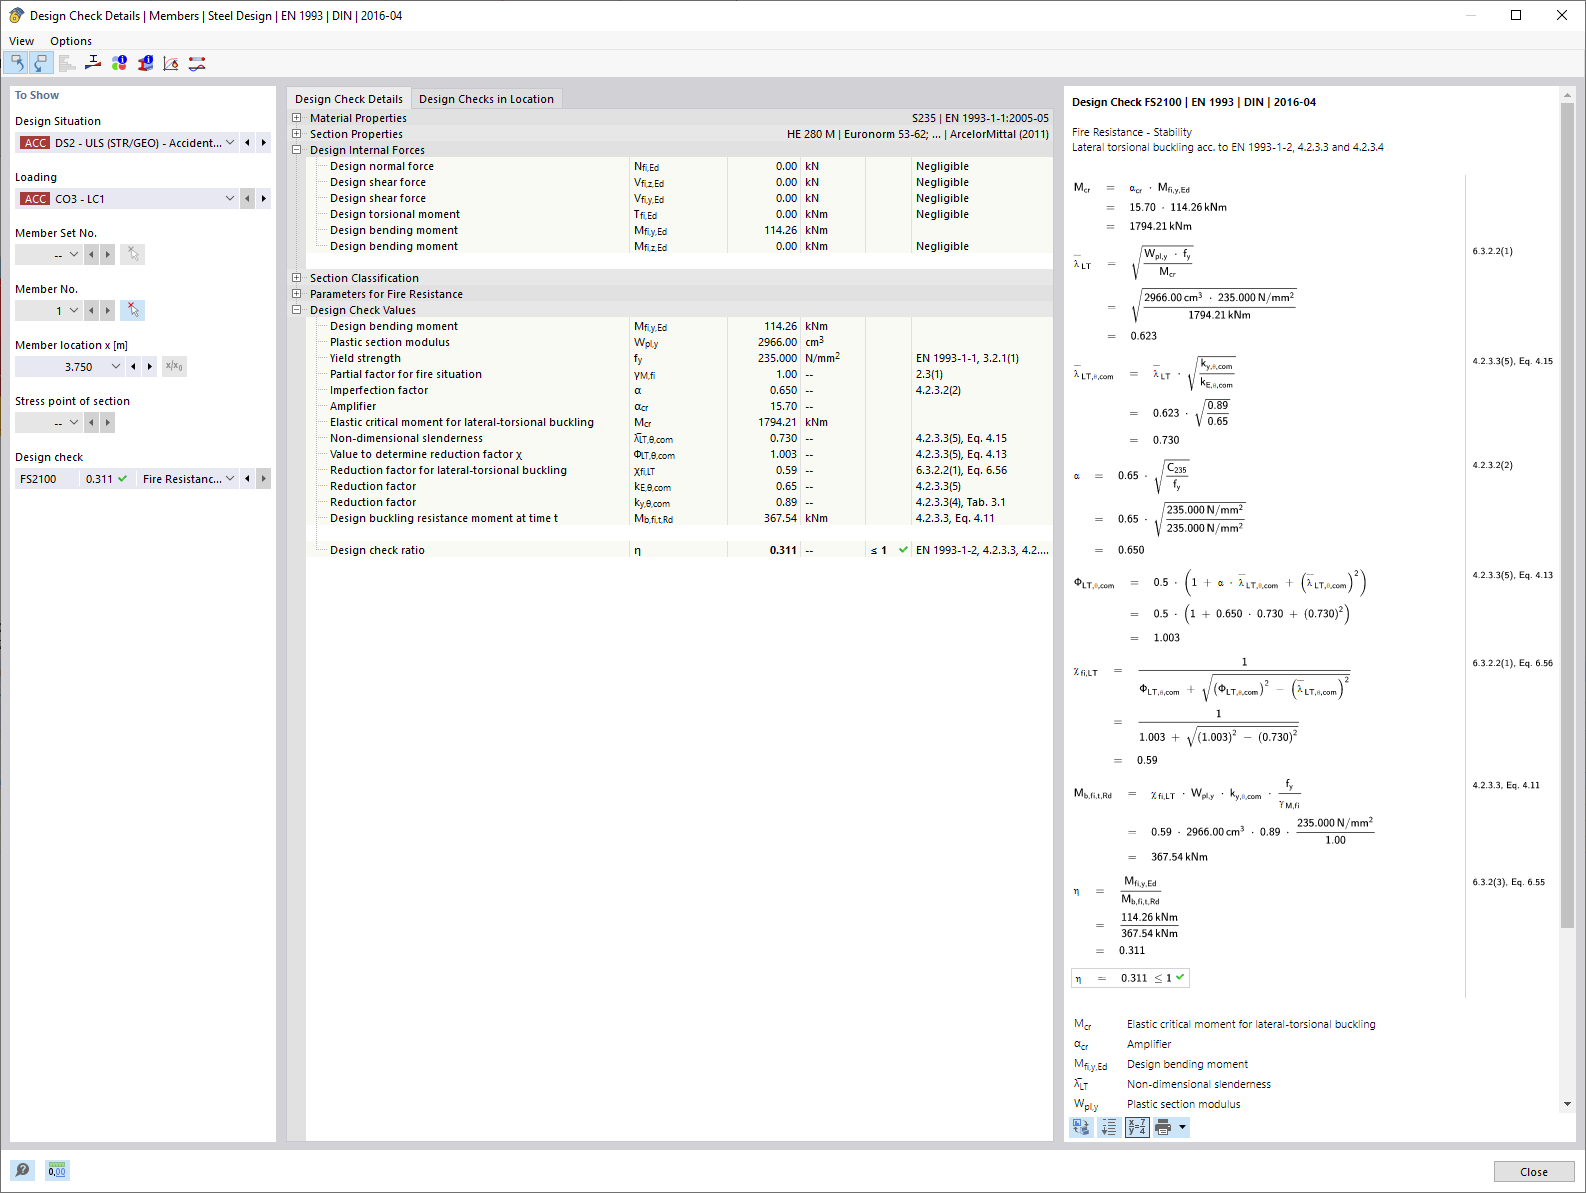Expand the Section Classification row

pyautogui.click(x=297, y=278)
